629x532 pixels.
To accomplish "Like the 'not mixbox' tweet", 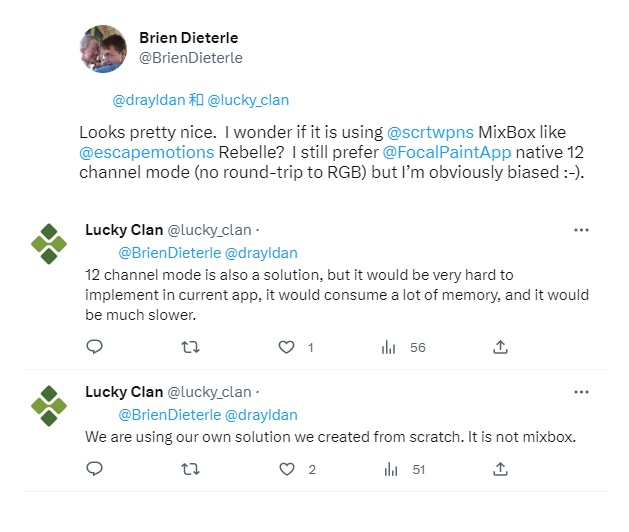I will [x=287, y=469].
